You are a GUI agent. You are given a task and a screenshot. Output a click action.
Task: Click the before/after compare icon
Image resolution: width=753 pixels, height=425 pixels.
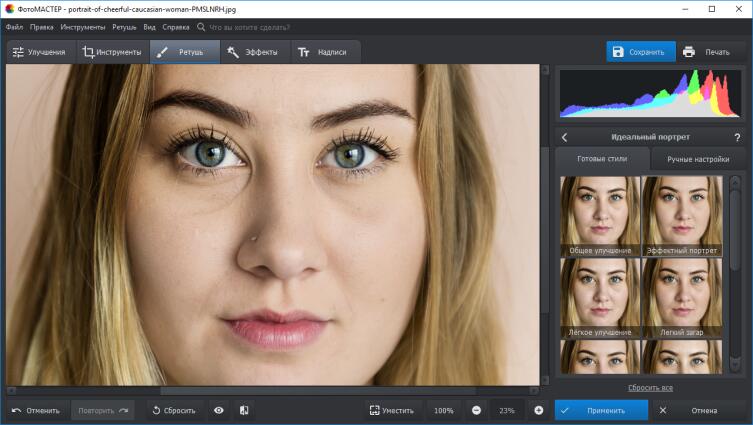coord(244,410)
